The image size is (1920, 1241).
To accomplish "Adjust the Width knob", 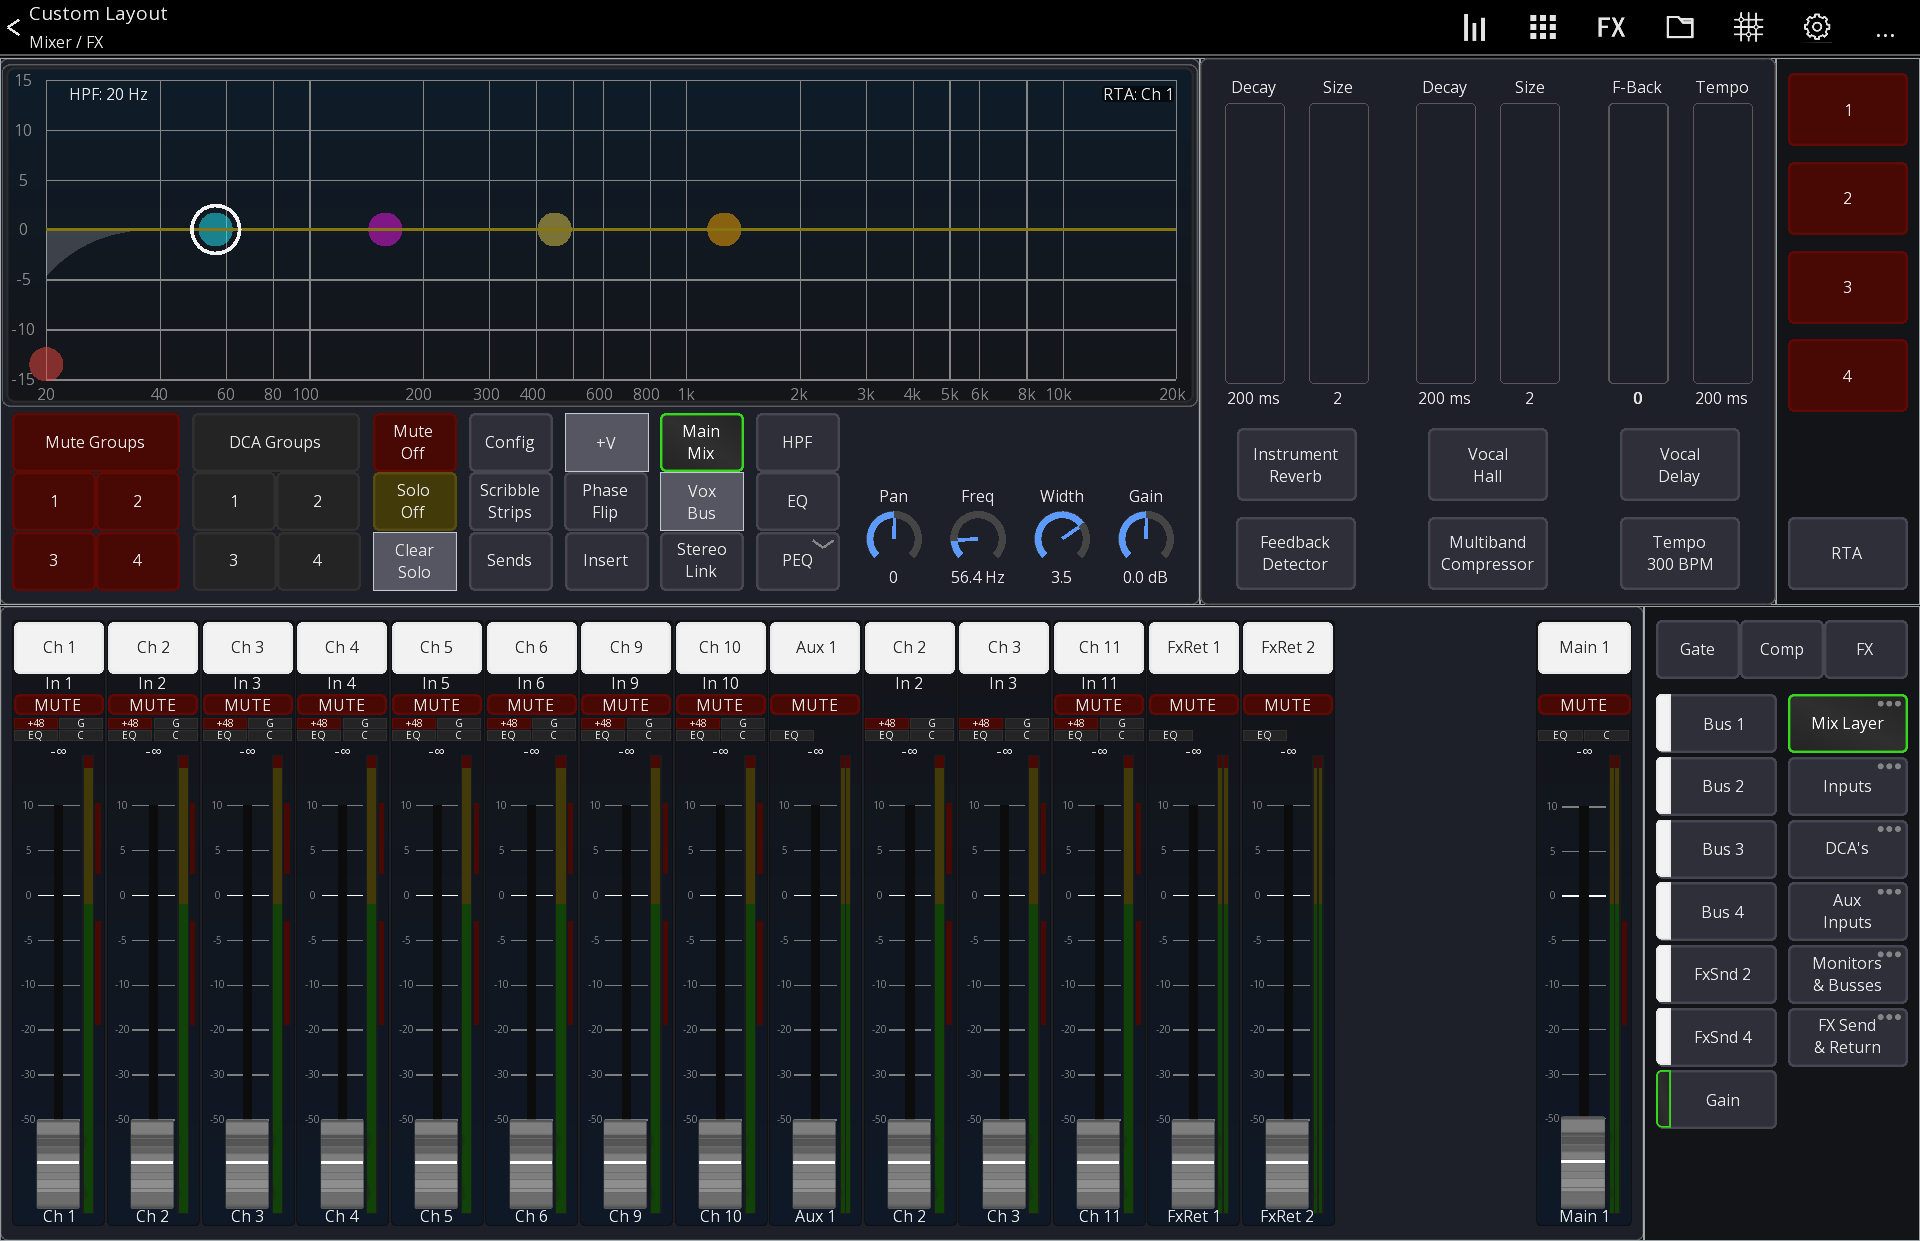I will click(x=1061, y=536).
